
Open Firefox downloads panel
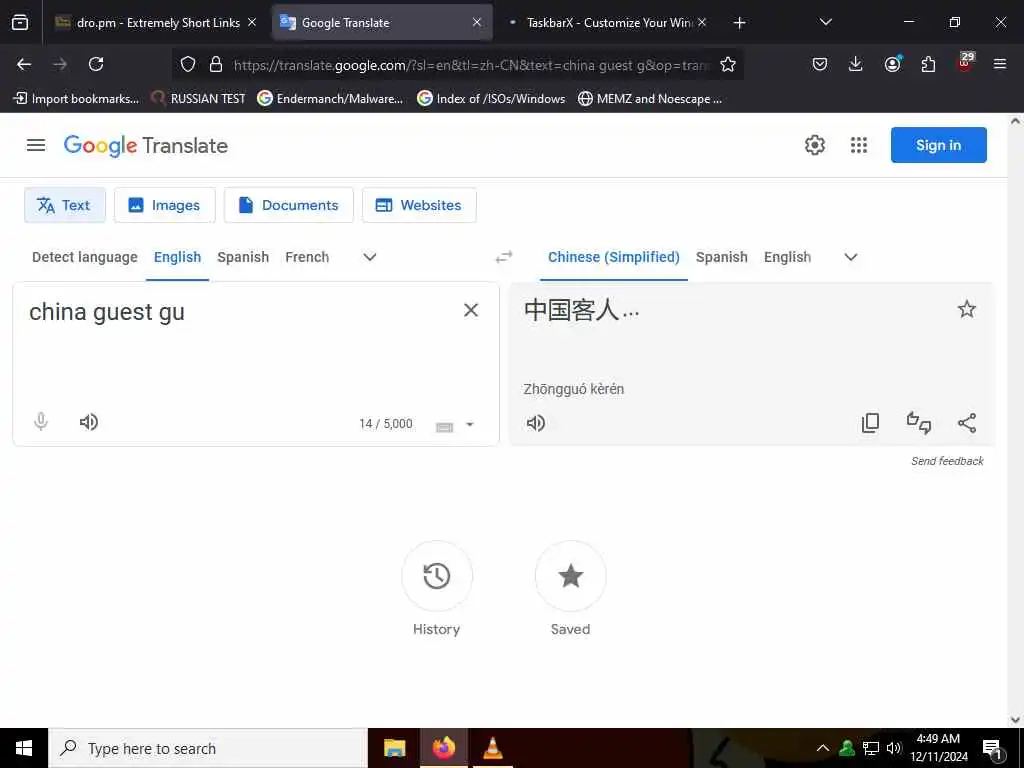pos(856,64)
